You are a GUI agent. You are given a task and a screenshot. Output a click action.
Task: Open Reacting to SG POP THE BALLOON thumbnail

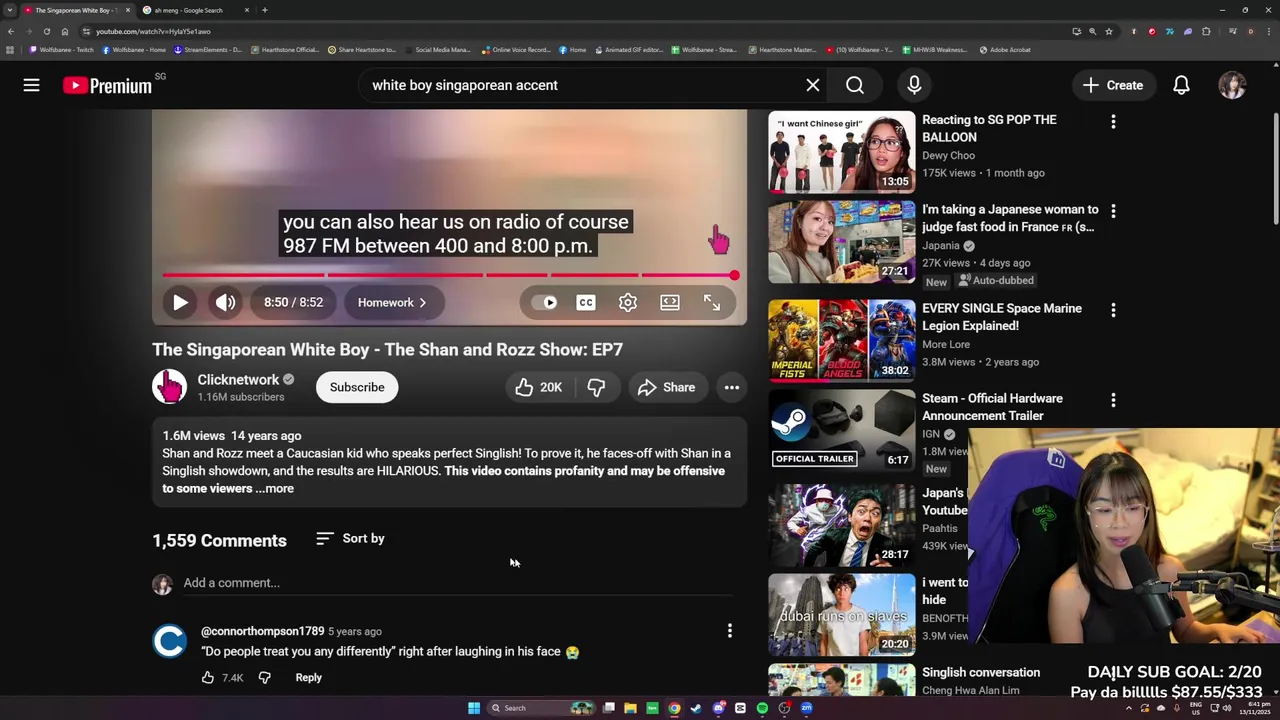841,151
